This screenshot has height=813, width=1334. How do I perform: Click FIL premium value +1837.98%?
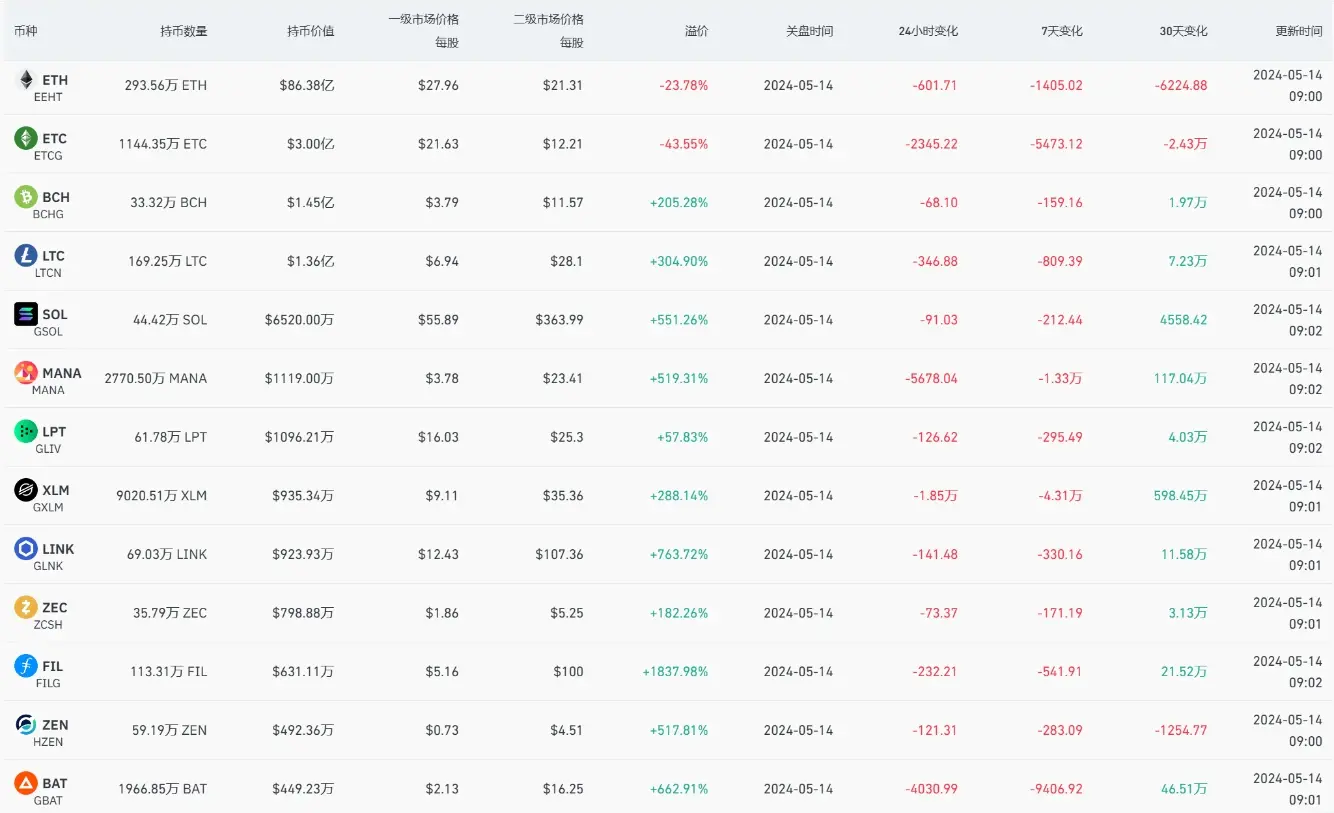(x=675, y=672)
